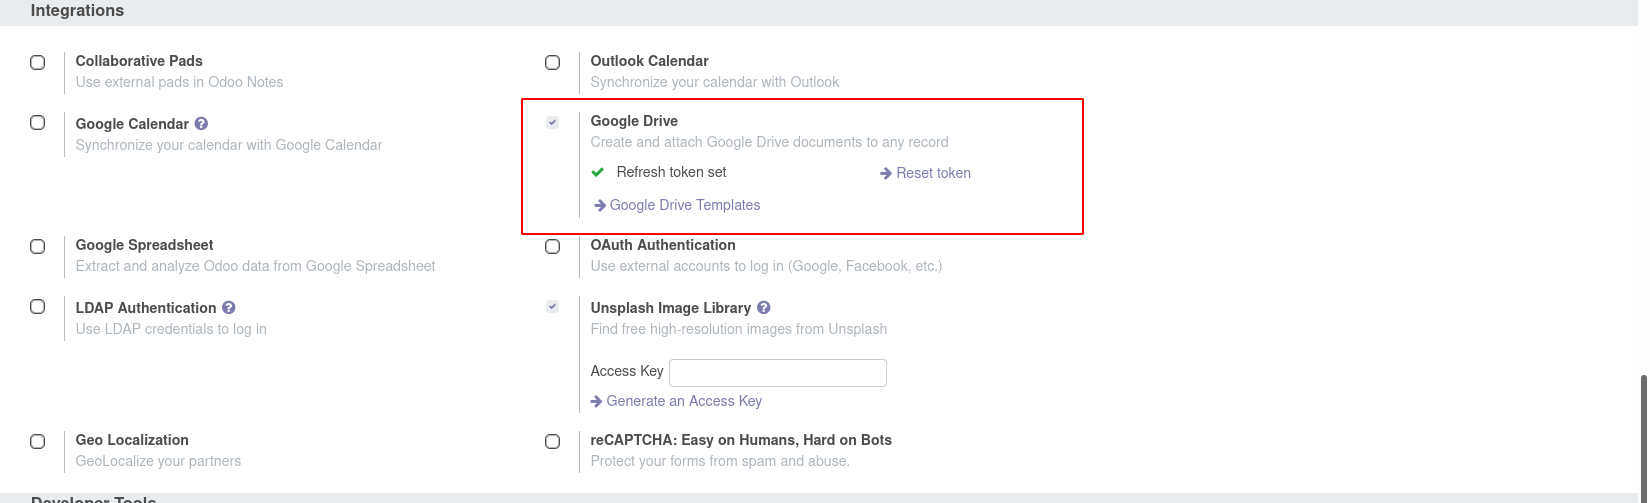The height and width of the screenshot is (503, 1650).
Task: Turn on LDAP Authentication checkbox
Action: pos(38,307)
